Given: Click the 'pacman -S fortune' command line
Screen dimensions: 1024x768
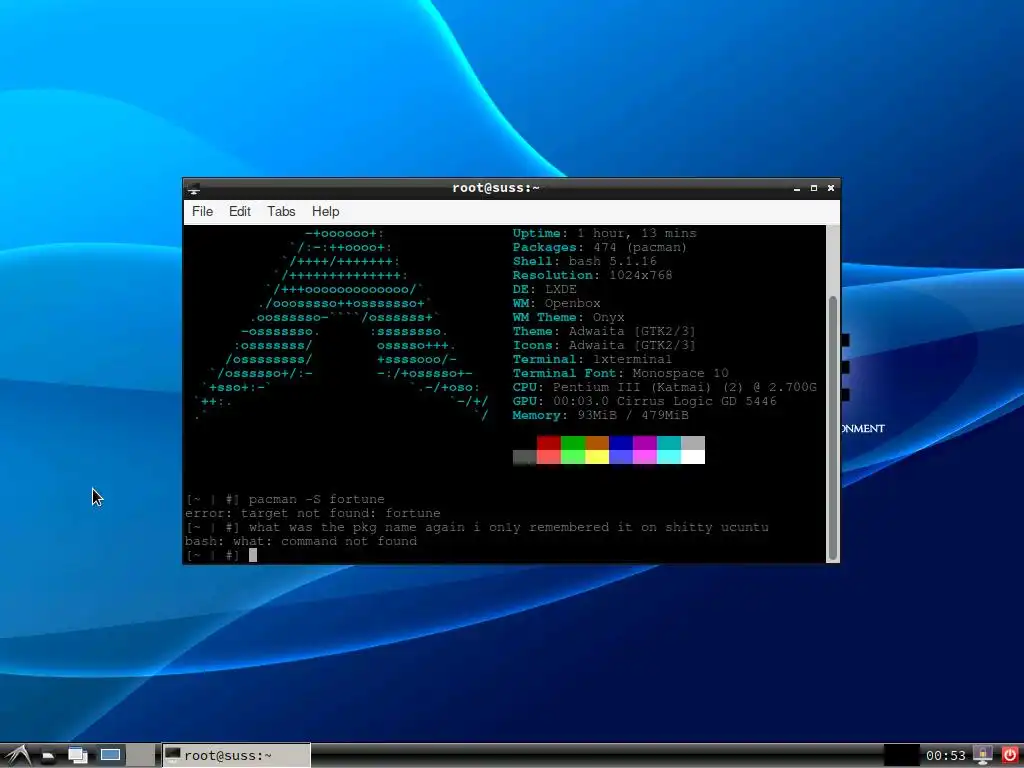Looking at the screenshot, I should pyautogui.click(x=285, y=500).
